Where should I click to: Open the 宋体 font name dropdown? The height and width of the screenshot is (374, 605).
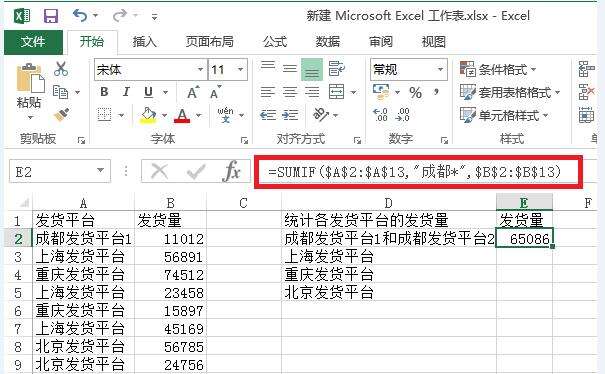click(201, 69)
